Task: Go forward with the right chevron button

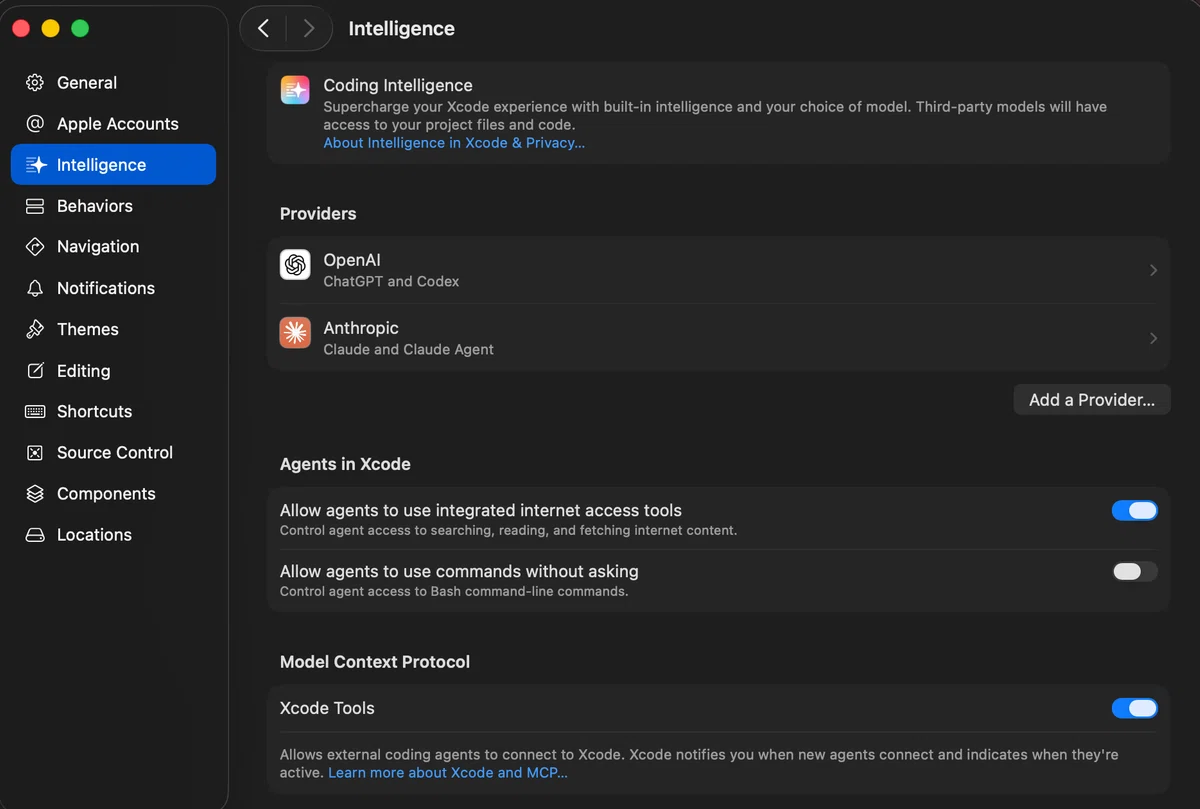Action: pyautogui.click(x=308, y=28)
